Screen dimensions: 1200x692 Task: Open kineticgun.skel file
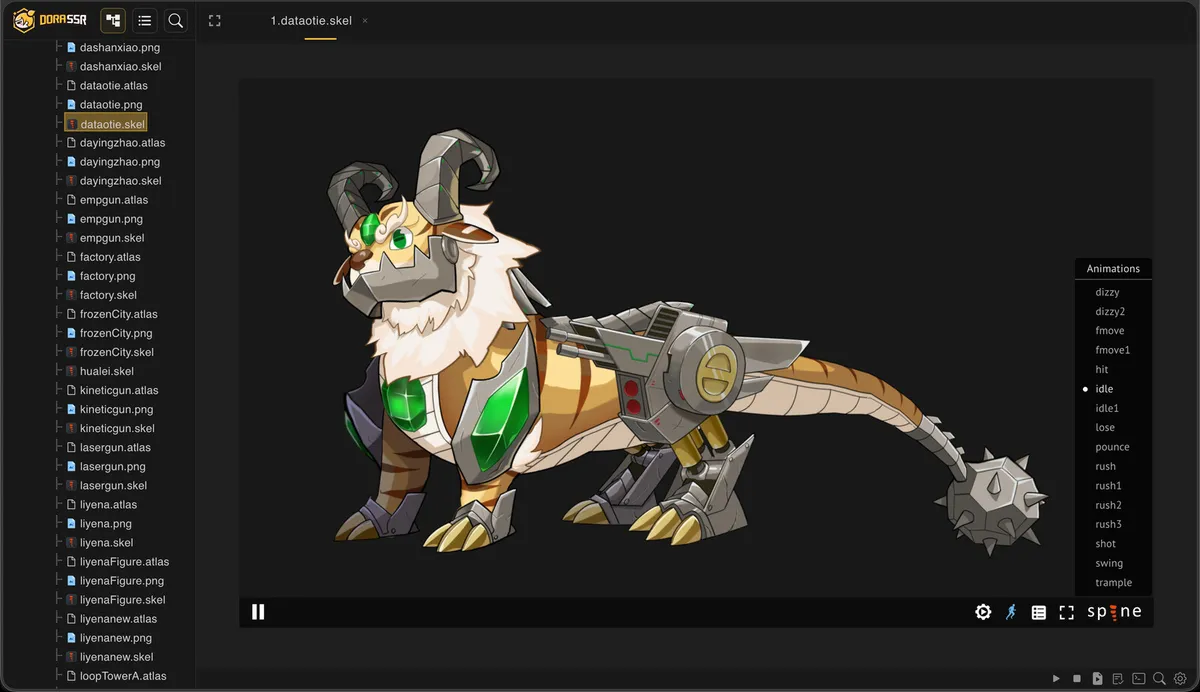[117, 428]
